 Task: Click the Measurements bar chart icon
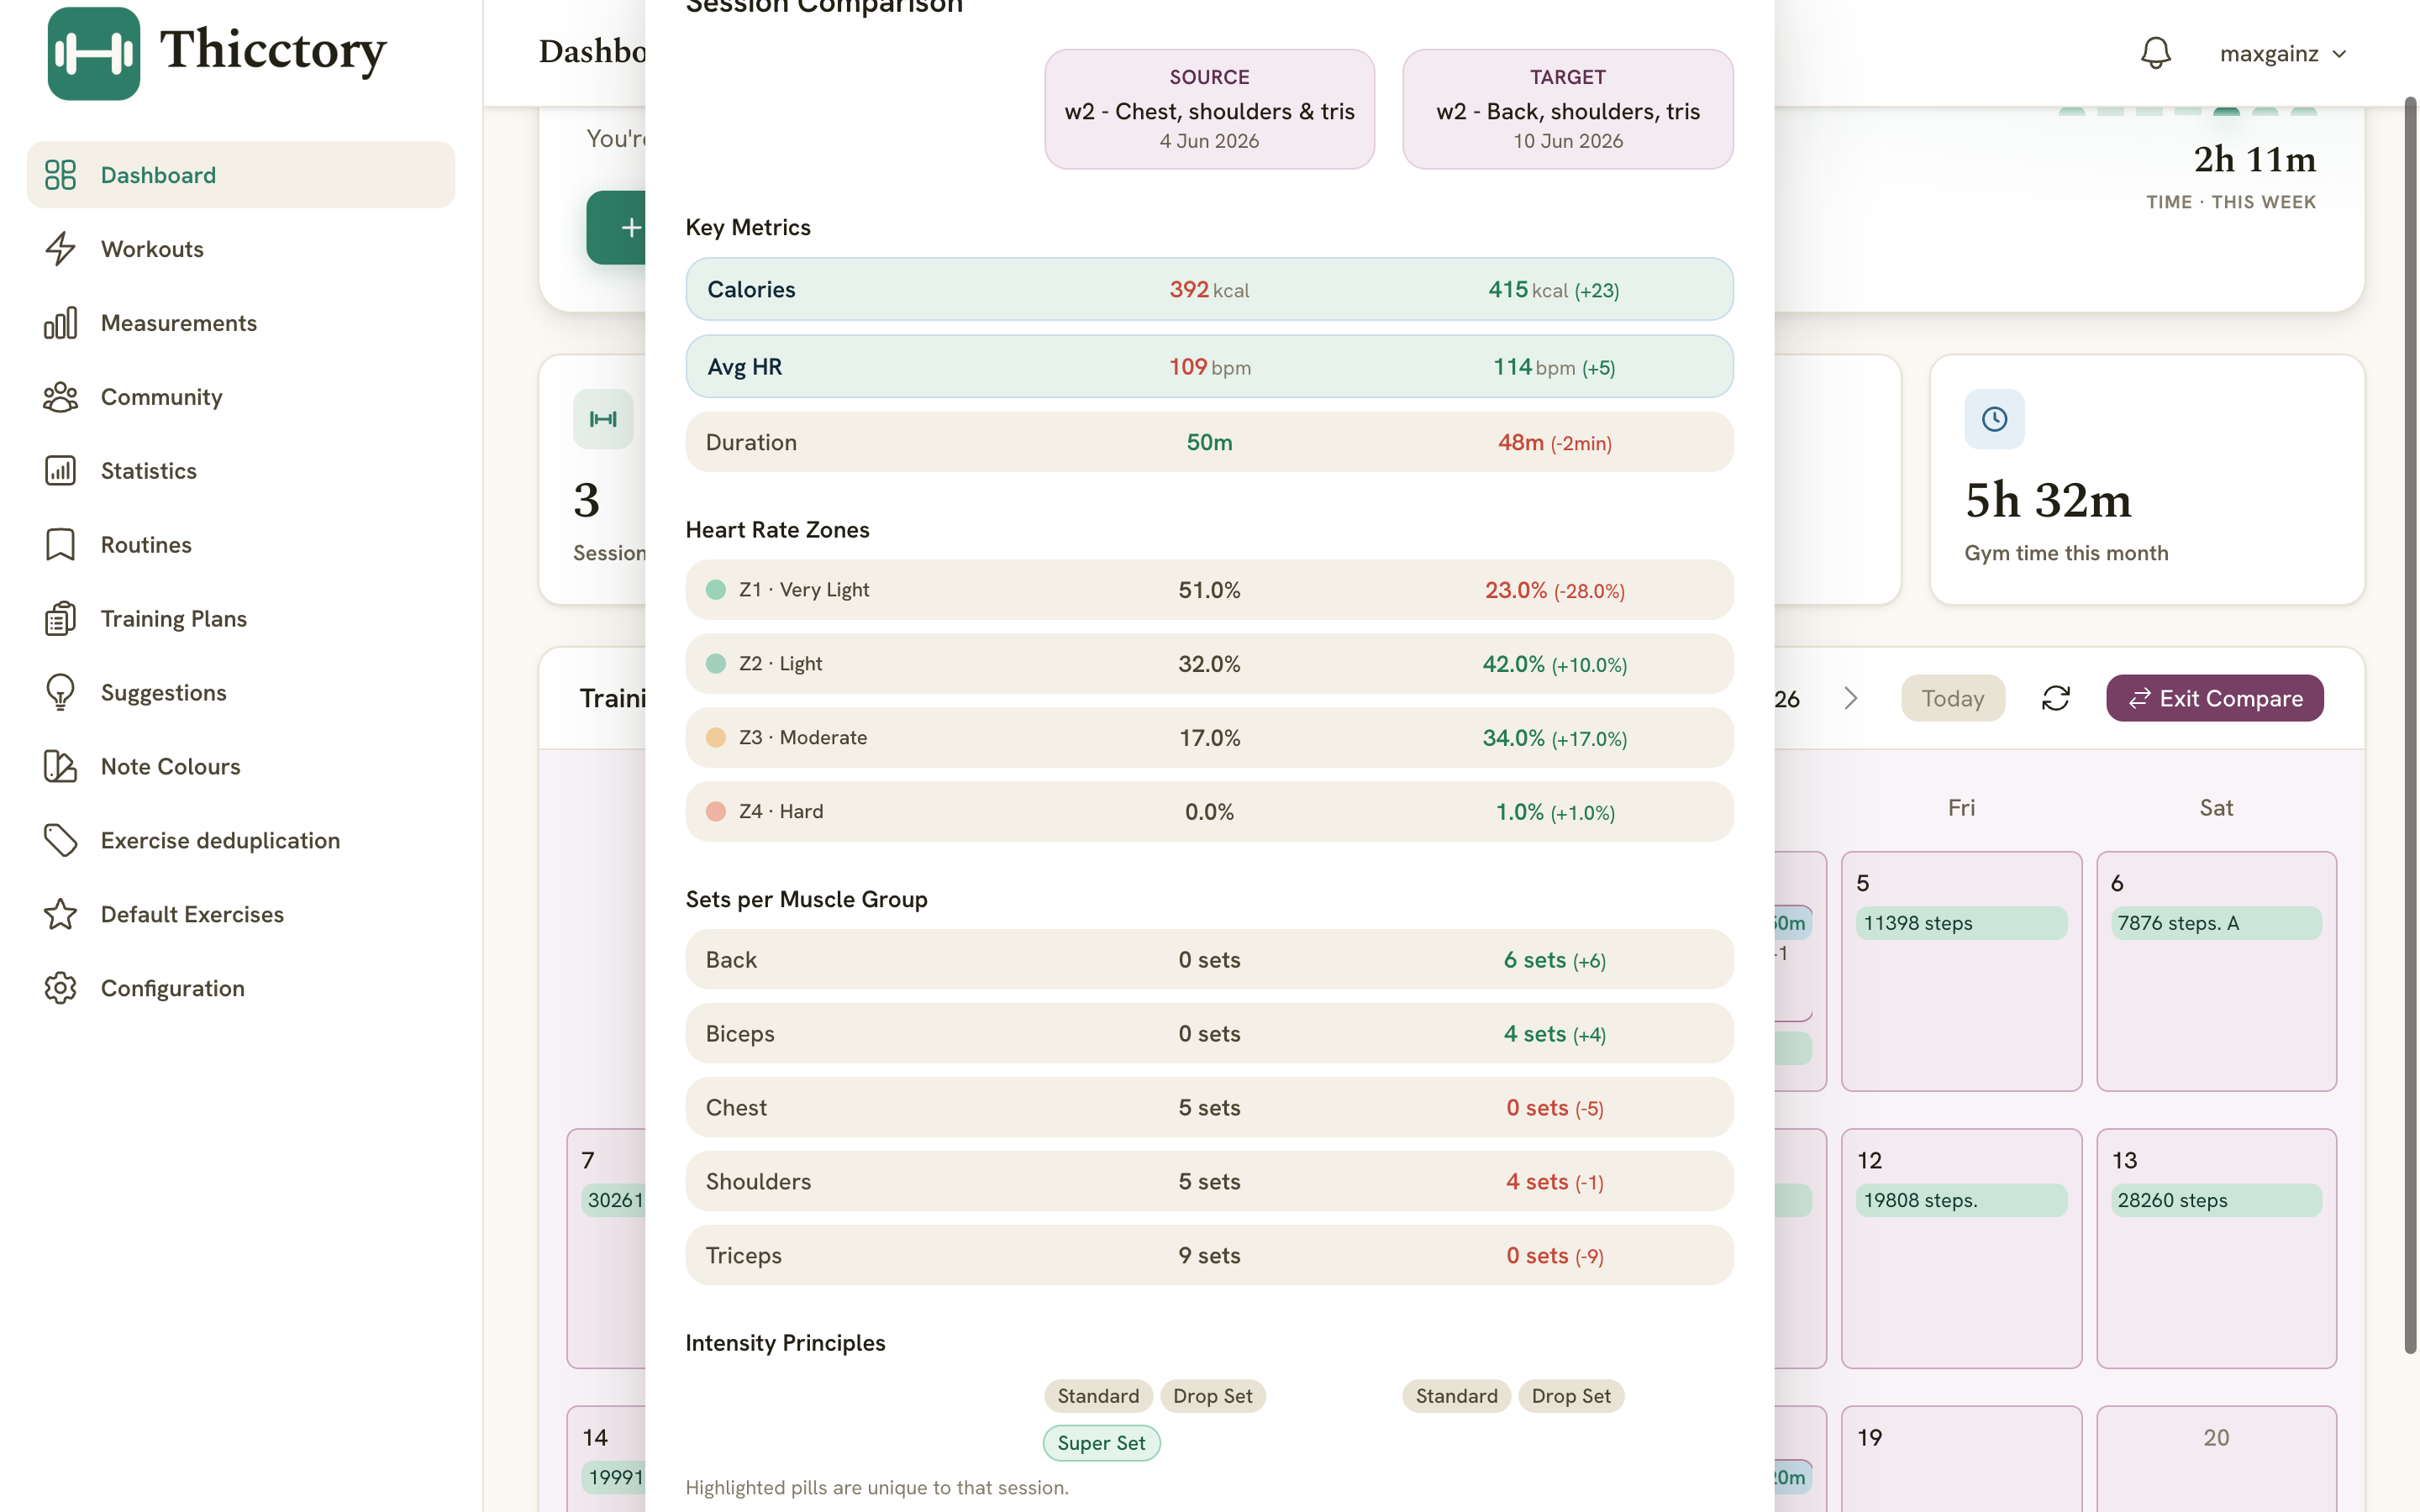coord(60,323)
